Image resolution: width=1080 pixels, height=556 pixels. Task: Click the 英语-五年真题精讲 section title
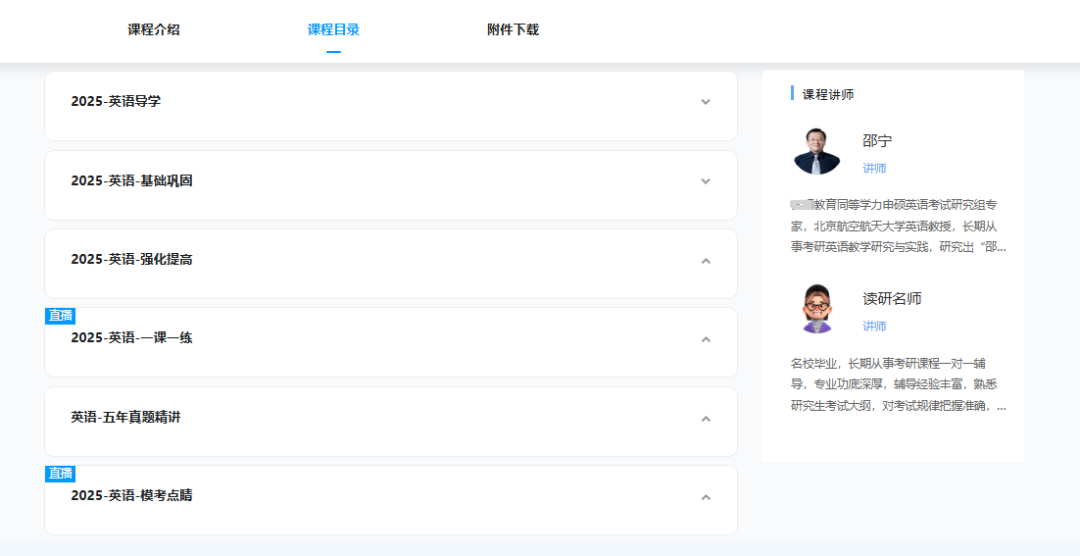(125, 417)
